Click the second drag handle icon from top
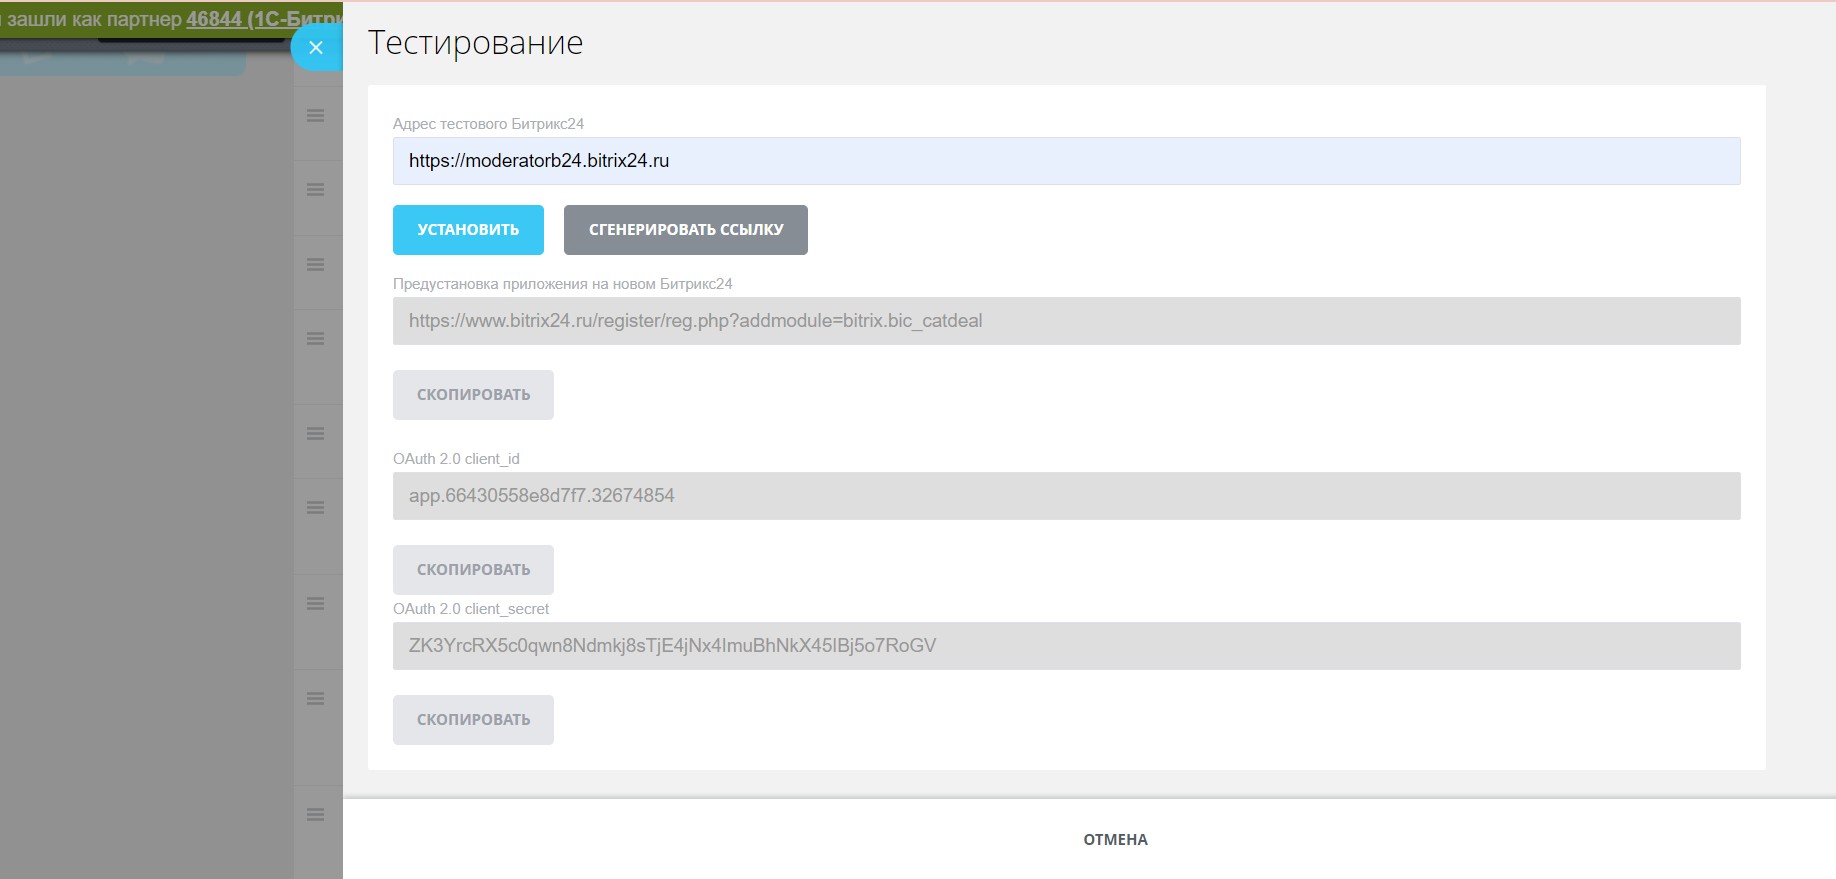 315,190
